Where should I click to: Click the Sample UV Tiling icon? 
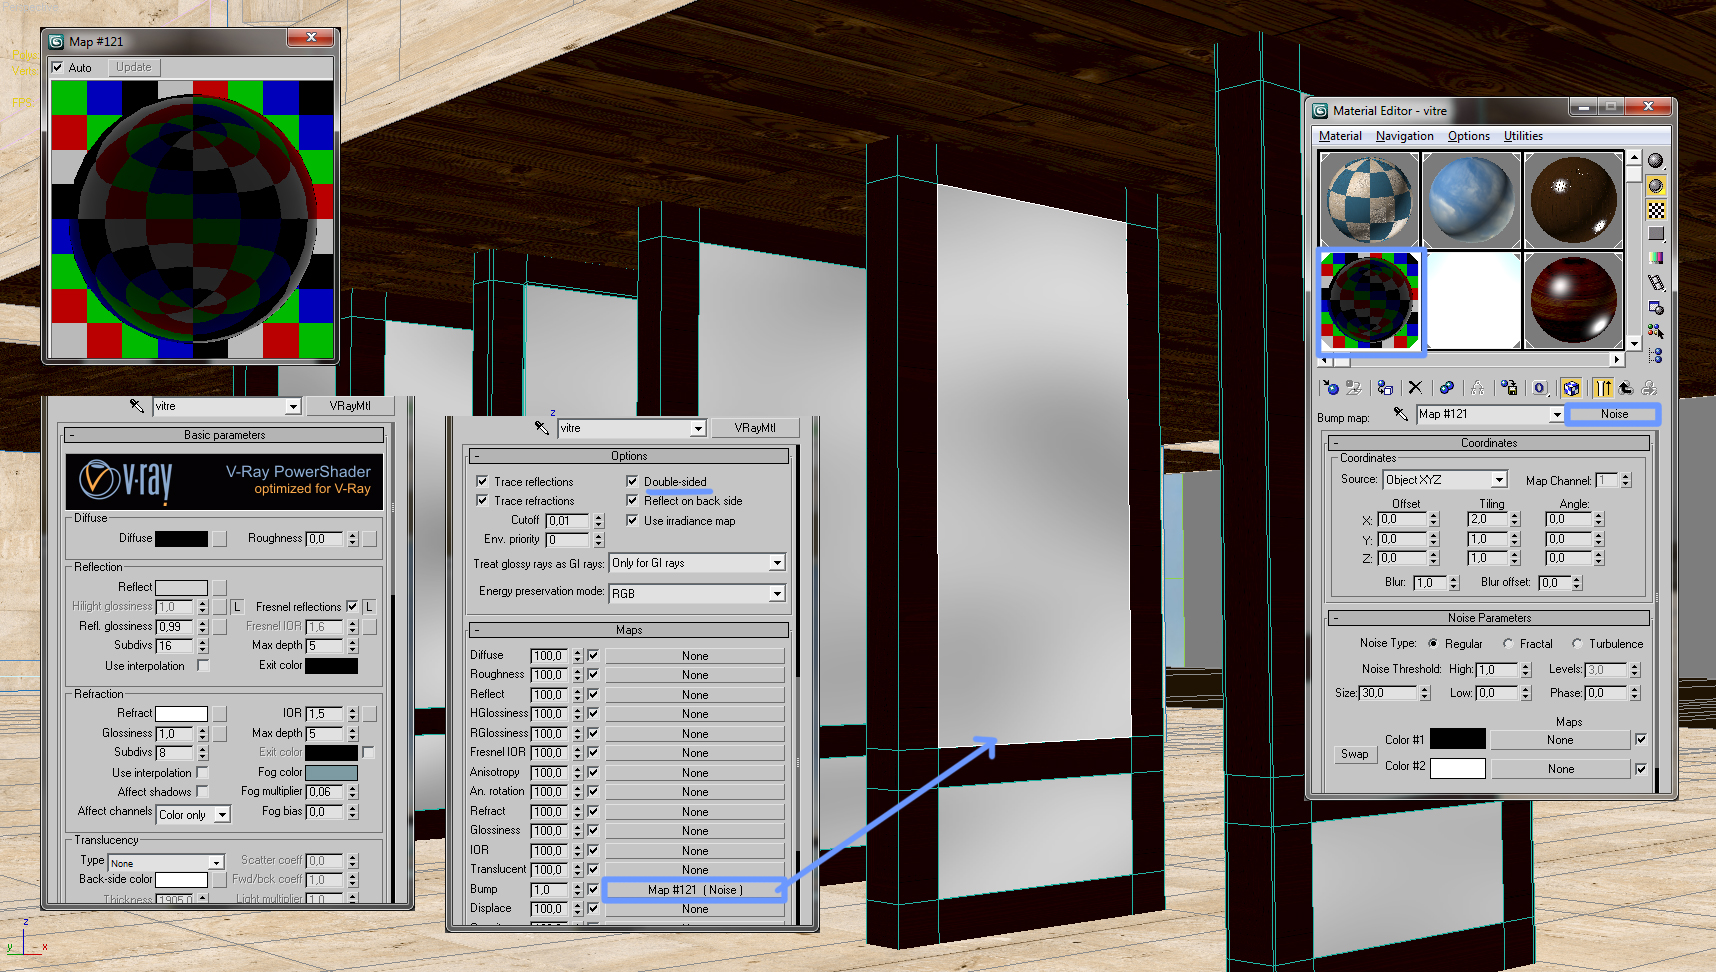(1656, 234)
